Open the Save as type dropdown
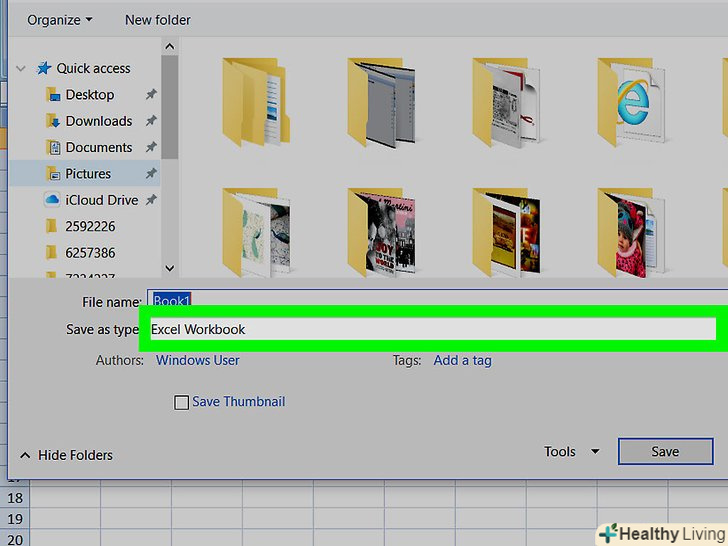 tap(433, 329)
